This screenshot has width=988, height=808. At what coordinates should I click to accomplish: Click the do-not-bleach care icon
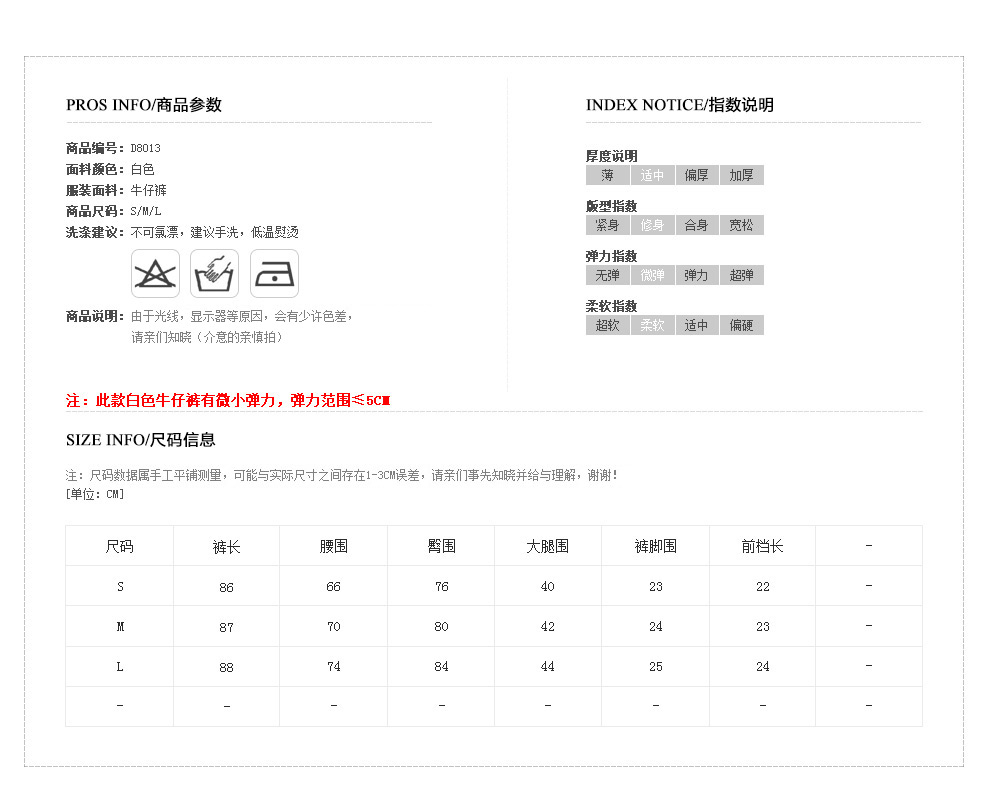point(155,274)
